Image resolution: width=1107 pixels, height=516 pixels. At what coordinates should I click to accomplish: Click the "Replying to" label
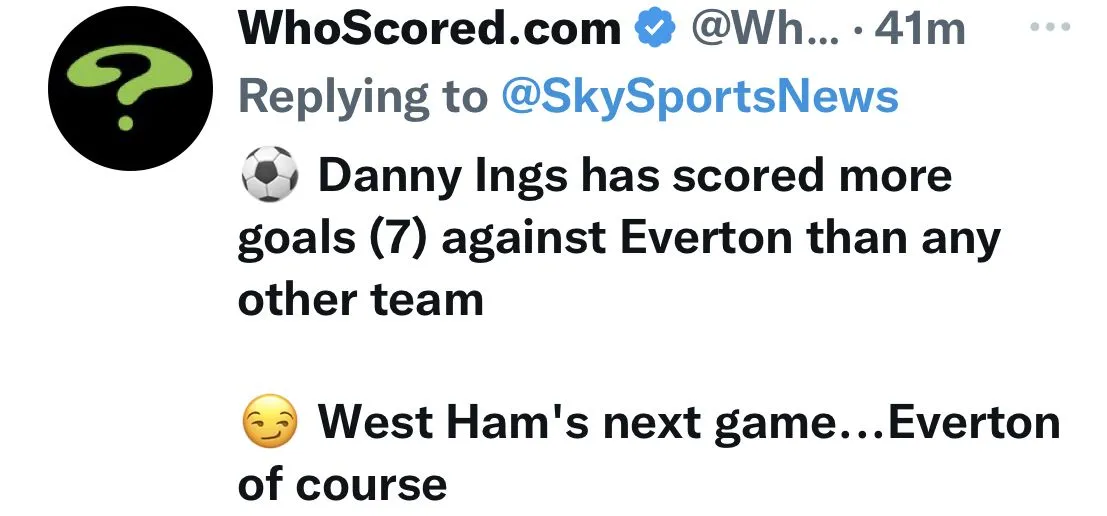tap(363, 96)
